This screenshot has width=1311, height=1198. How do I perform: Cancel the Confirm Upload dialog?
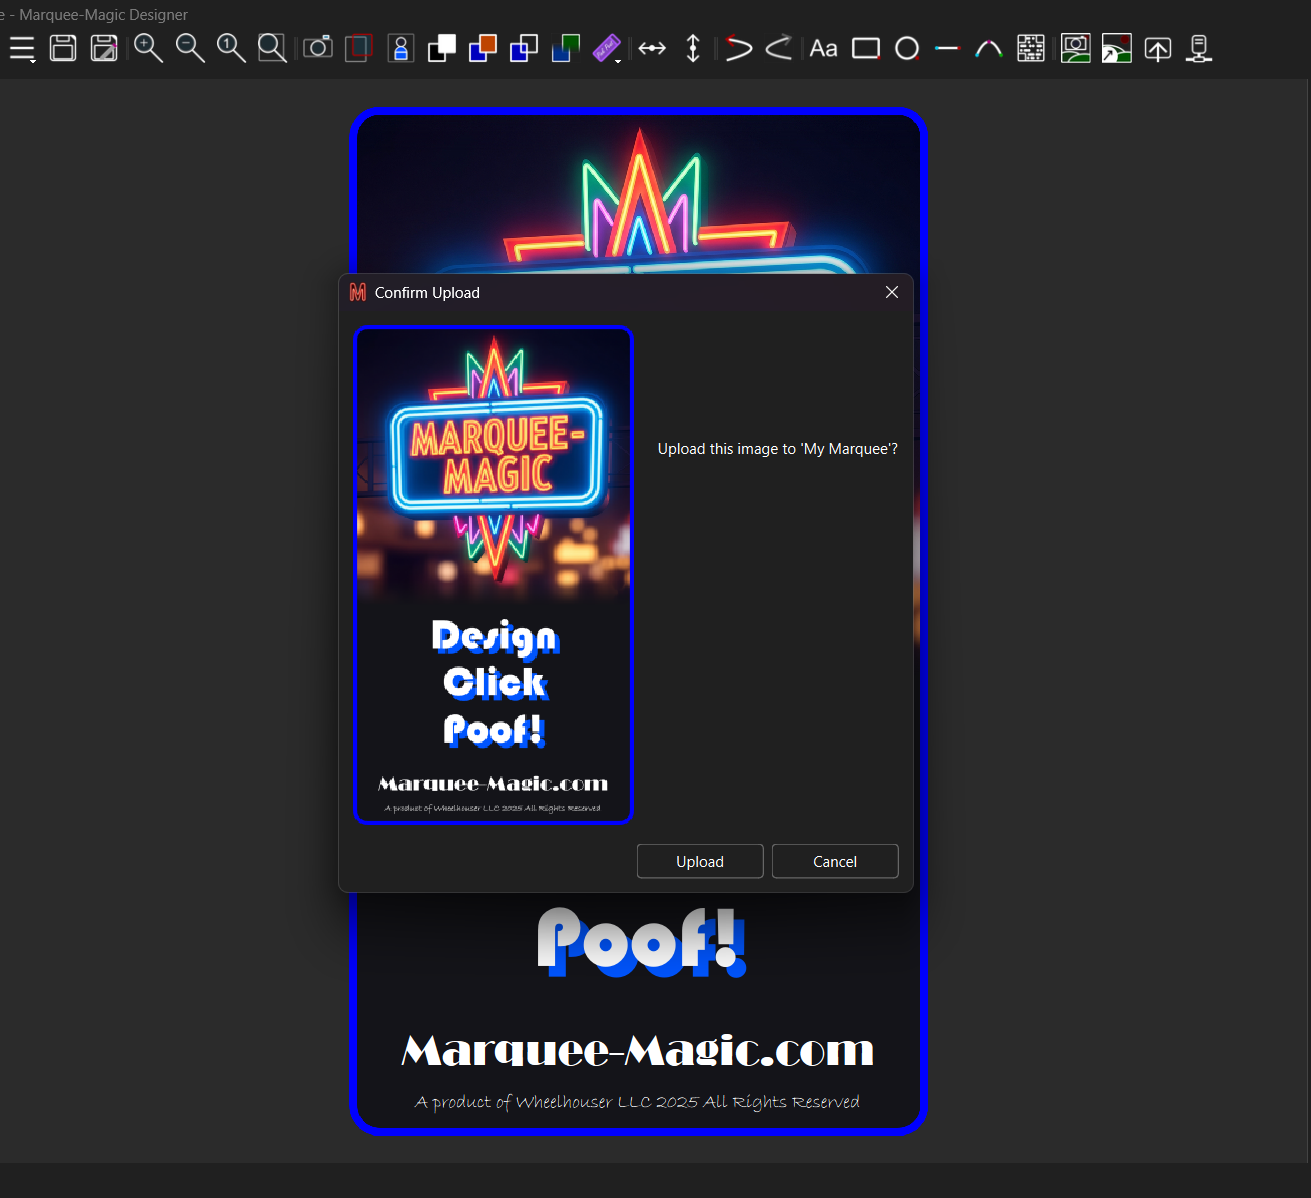834,861
